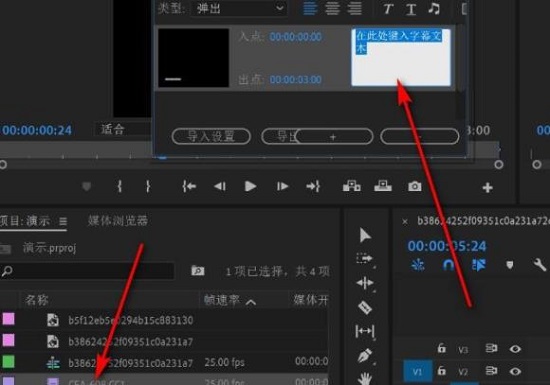Click the Lift button
The image size is (550, 385).
(351, 186)
